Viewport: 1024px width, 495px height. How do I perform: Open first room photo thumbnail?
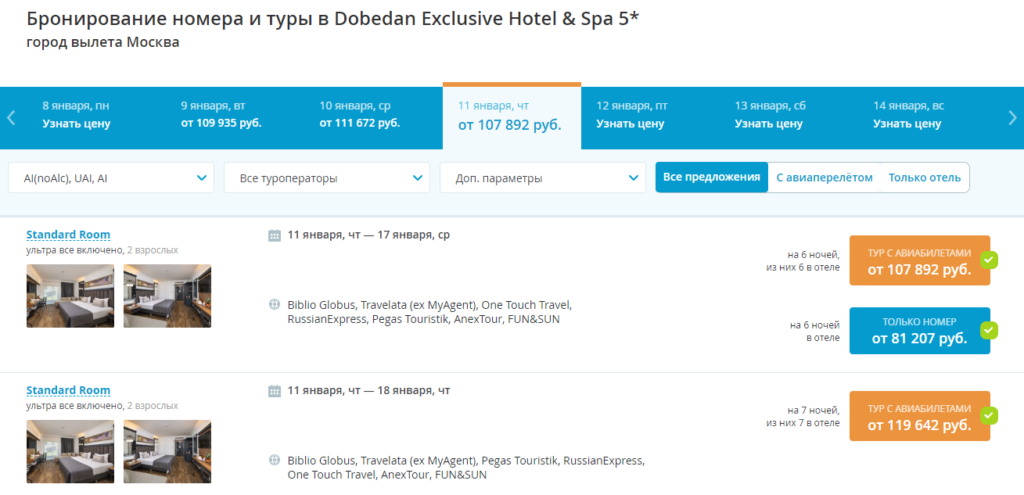[x=70, y=295]
